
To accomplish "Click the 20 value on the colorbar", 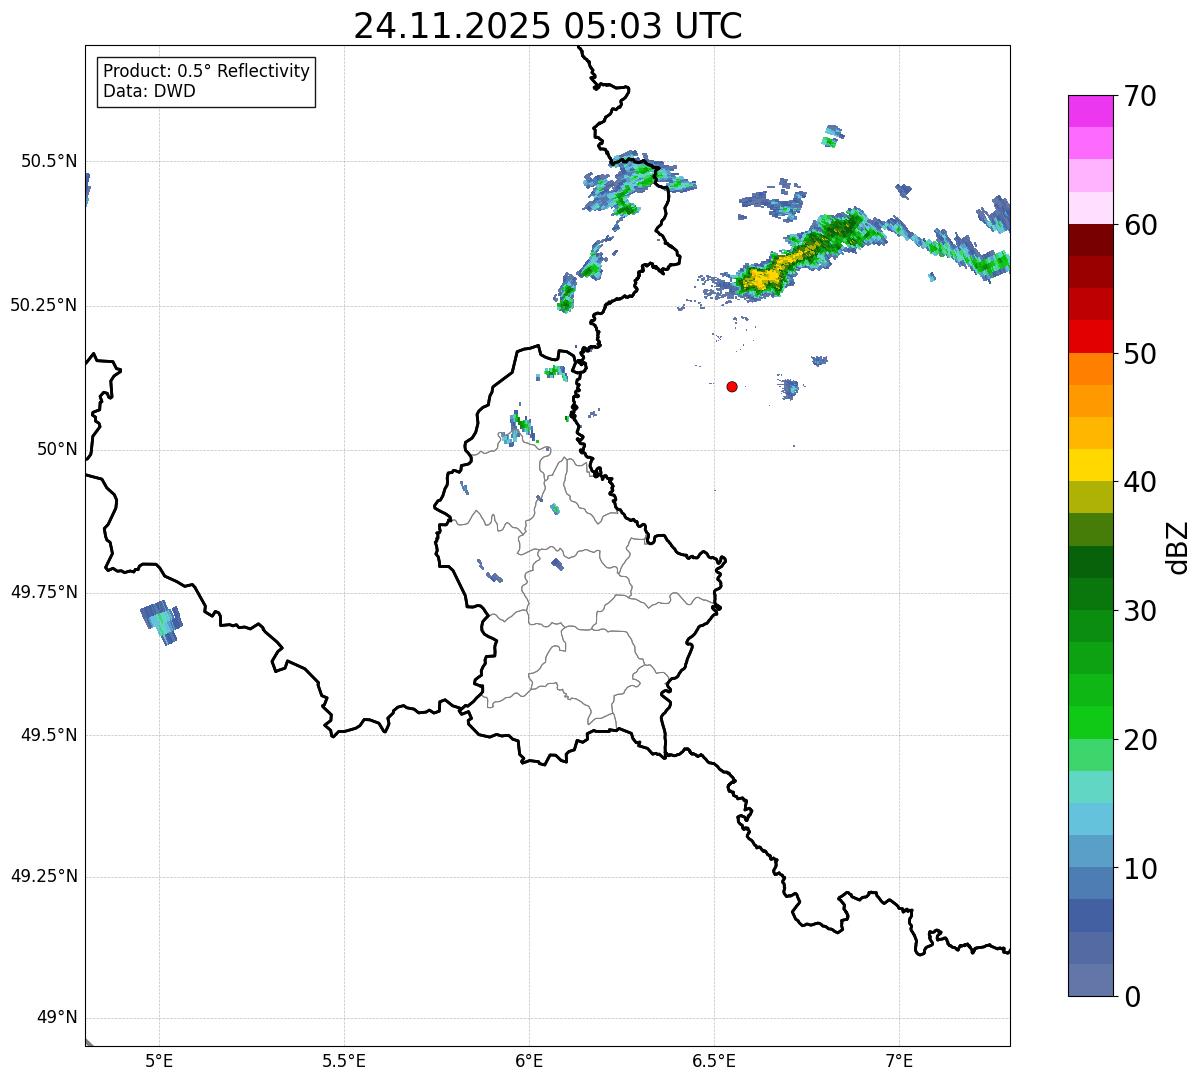I will [1141, 740].
